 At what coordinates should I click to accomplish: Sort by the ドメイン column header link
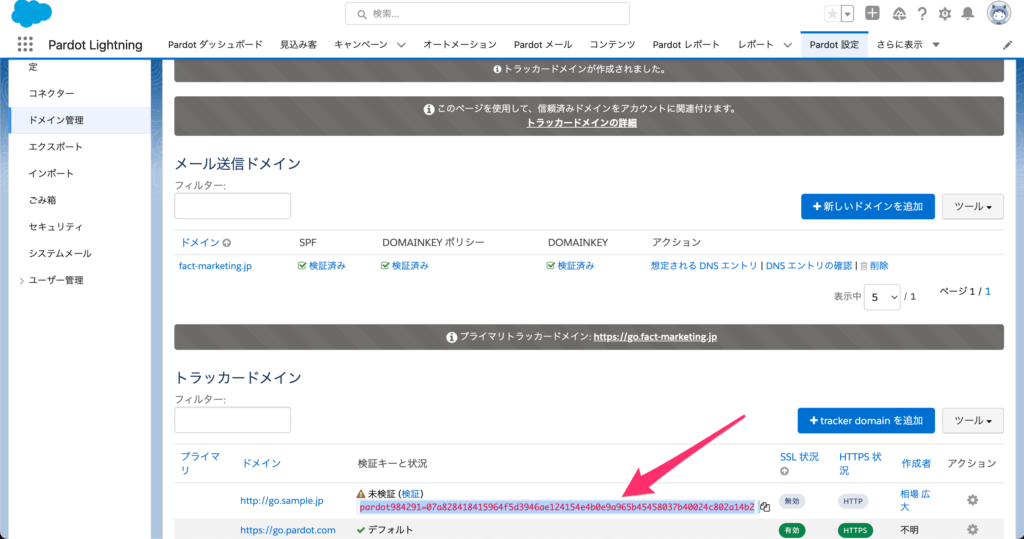pyautogui.click(x=200, y=242)
